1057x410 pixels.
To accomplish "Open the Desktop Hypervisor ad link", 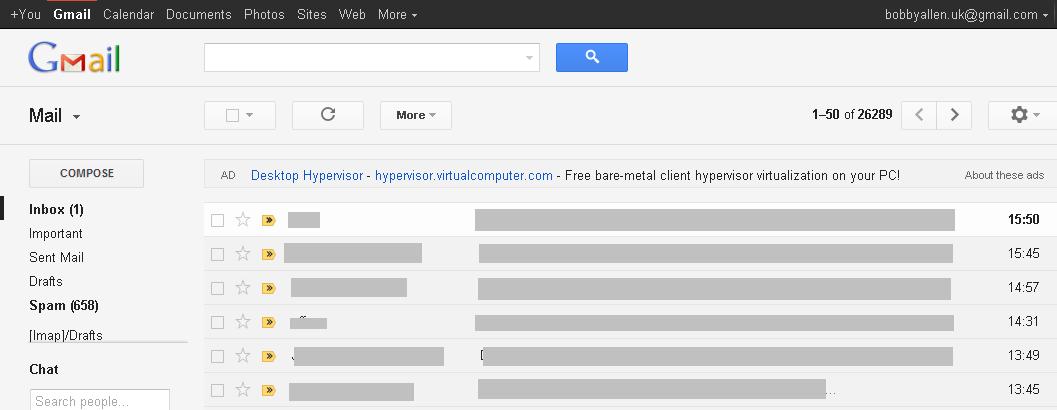I will point(308,175).
